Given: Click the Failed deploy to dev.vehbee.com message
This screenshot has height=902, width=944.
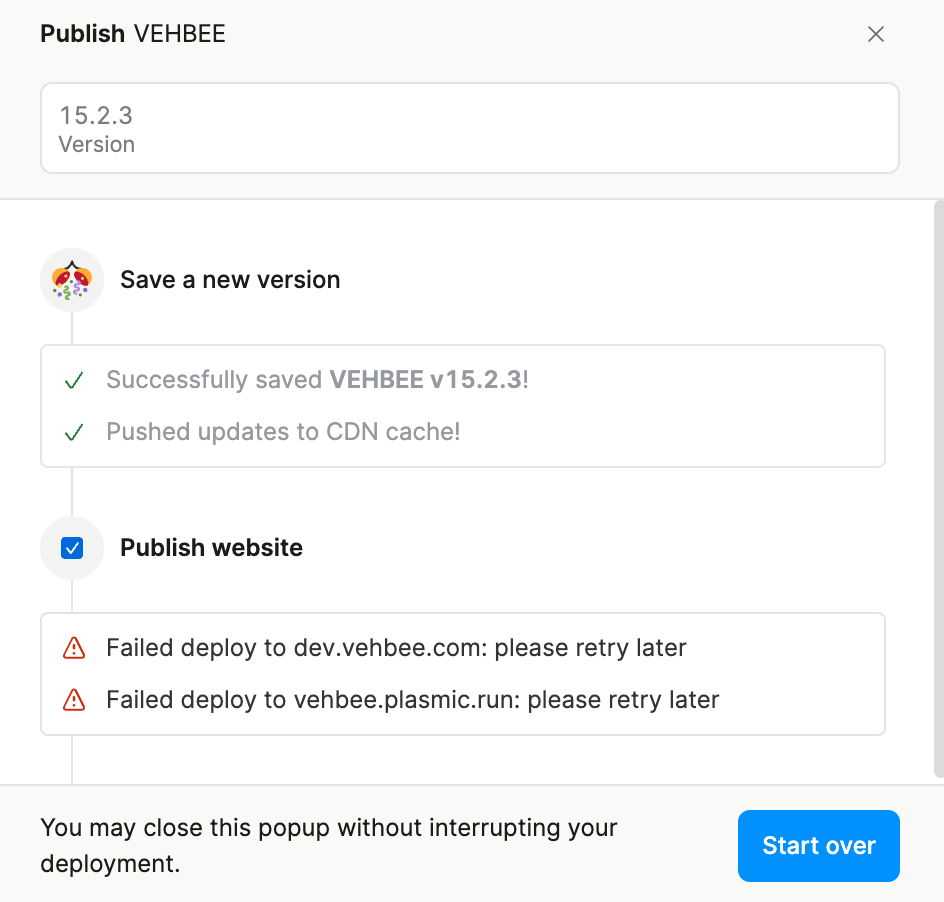Looking at the screenshot, I should tap(396, 648).
